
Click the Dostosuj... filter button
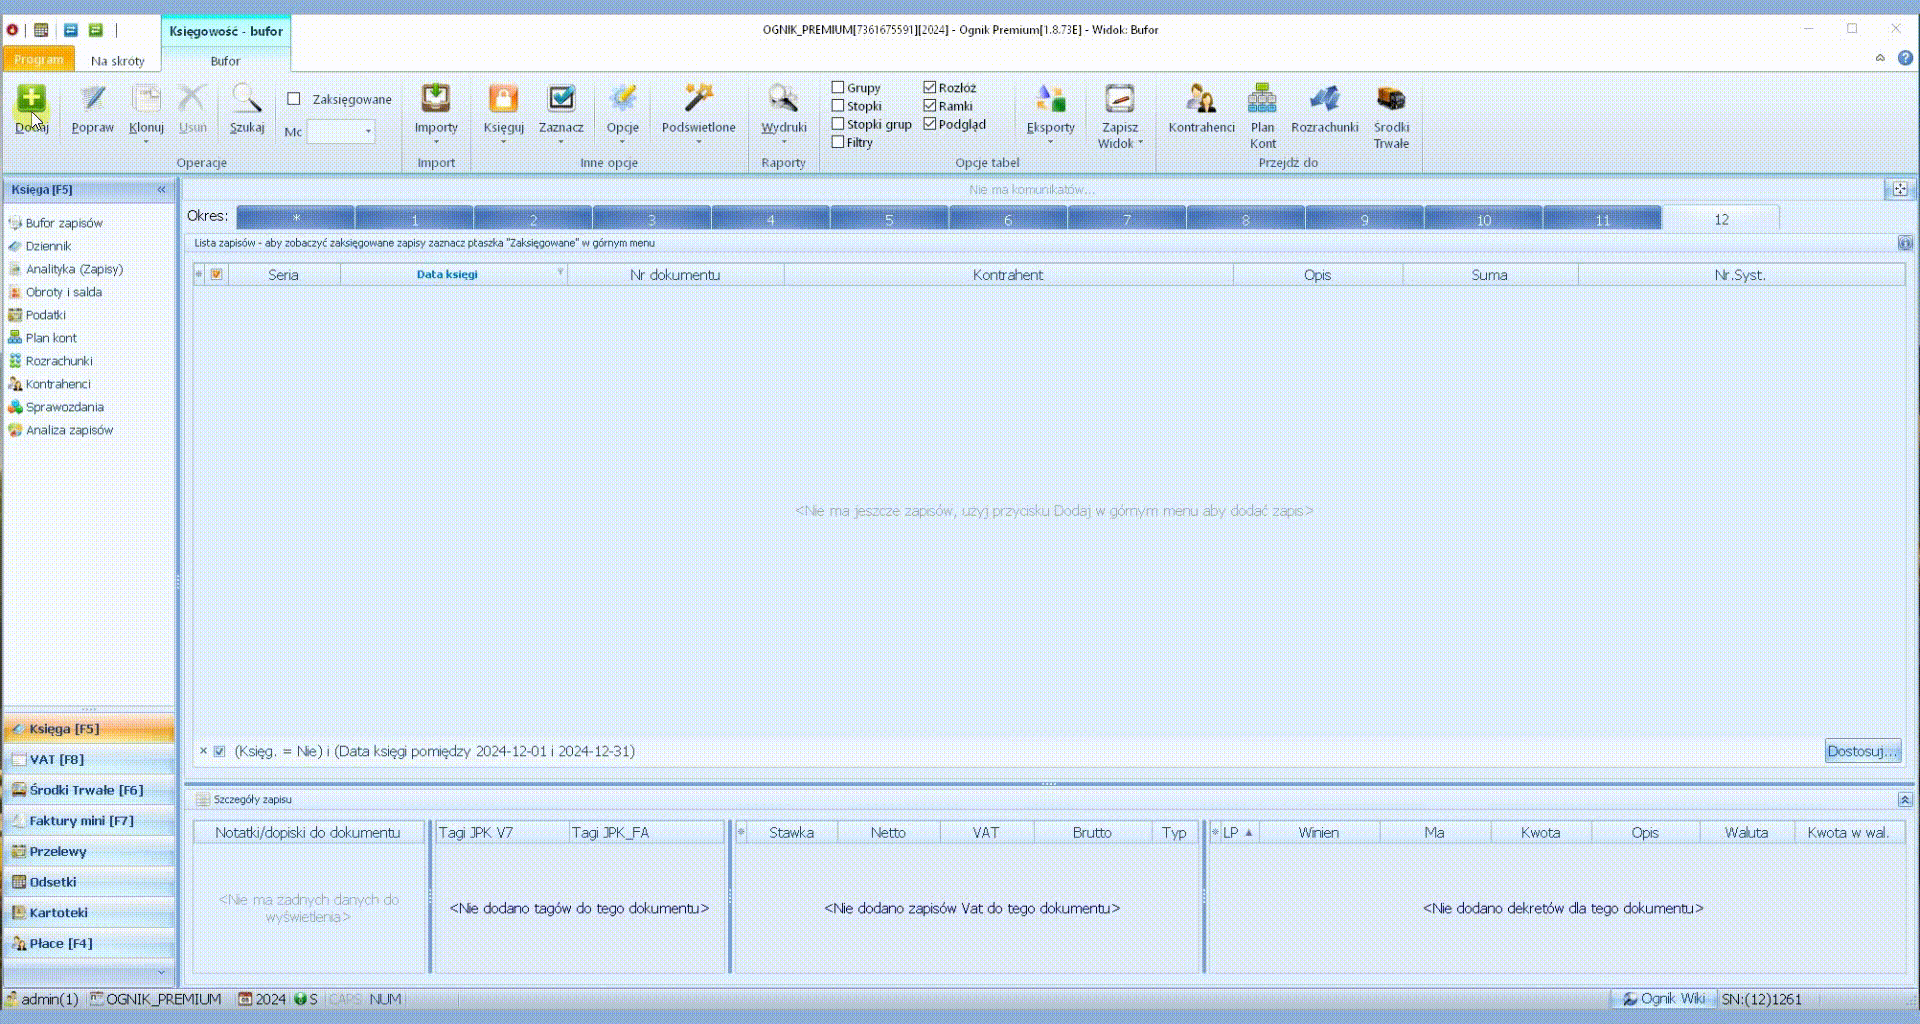coord(1862,751)
